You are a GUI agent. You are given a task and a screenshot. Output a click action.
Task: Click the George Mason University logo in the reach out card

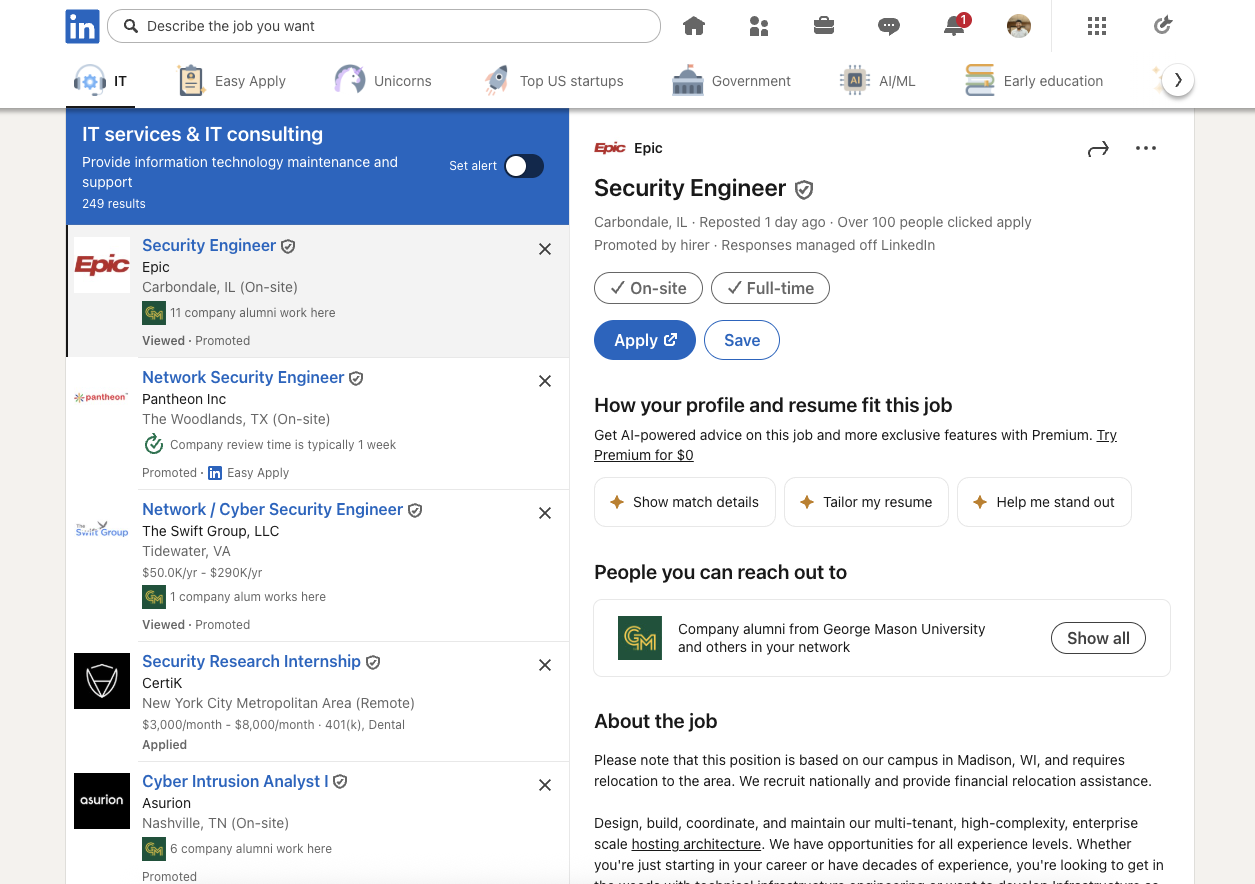pyautogui.click(x=640, y=638)
